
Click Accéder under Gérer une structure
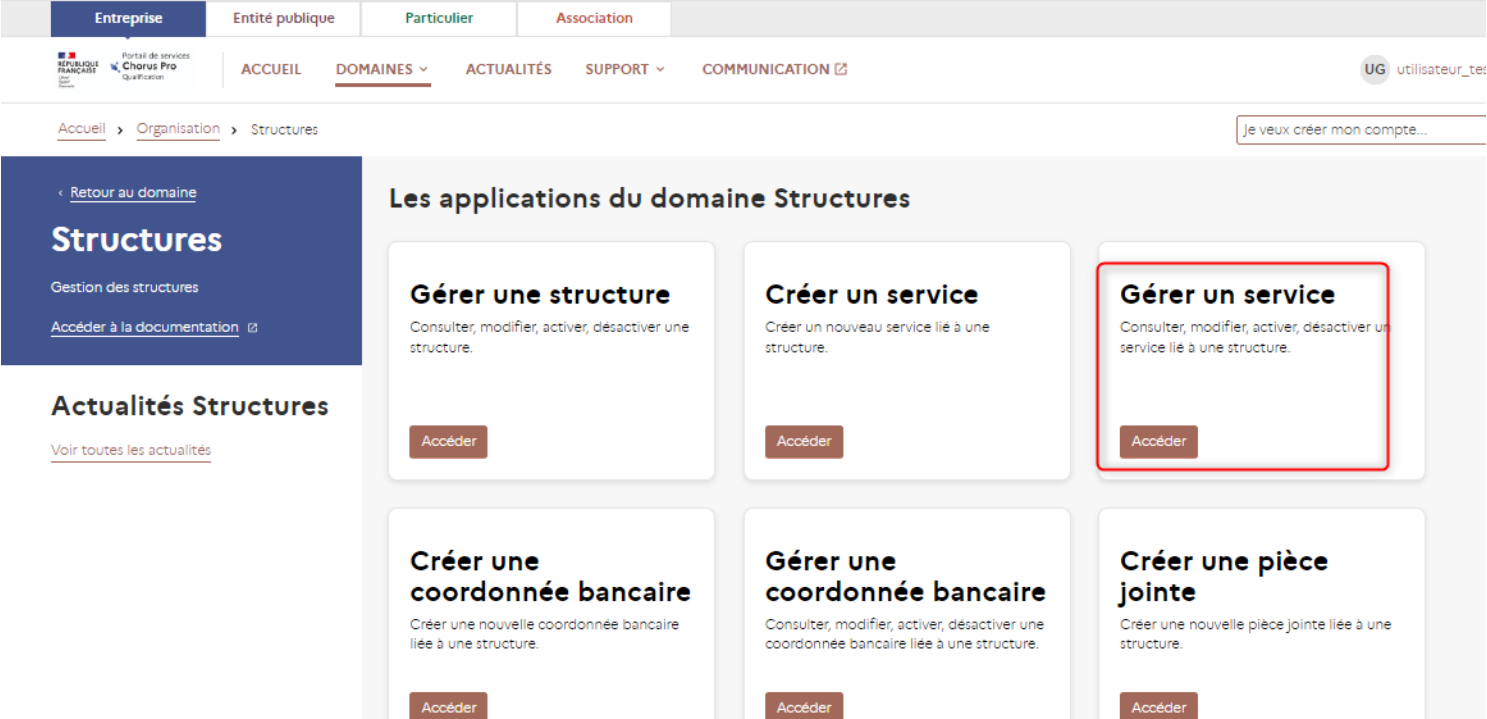pyautogui.click(x=448, y=441)
